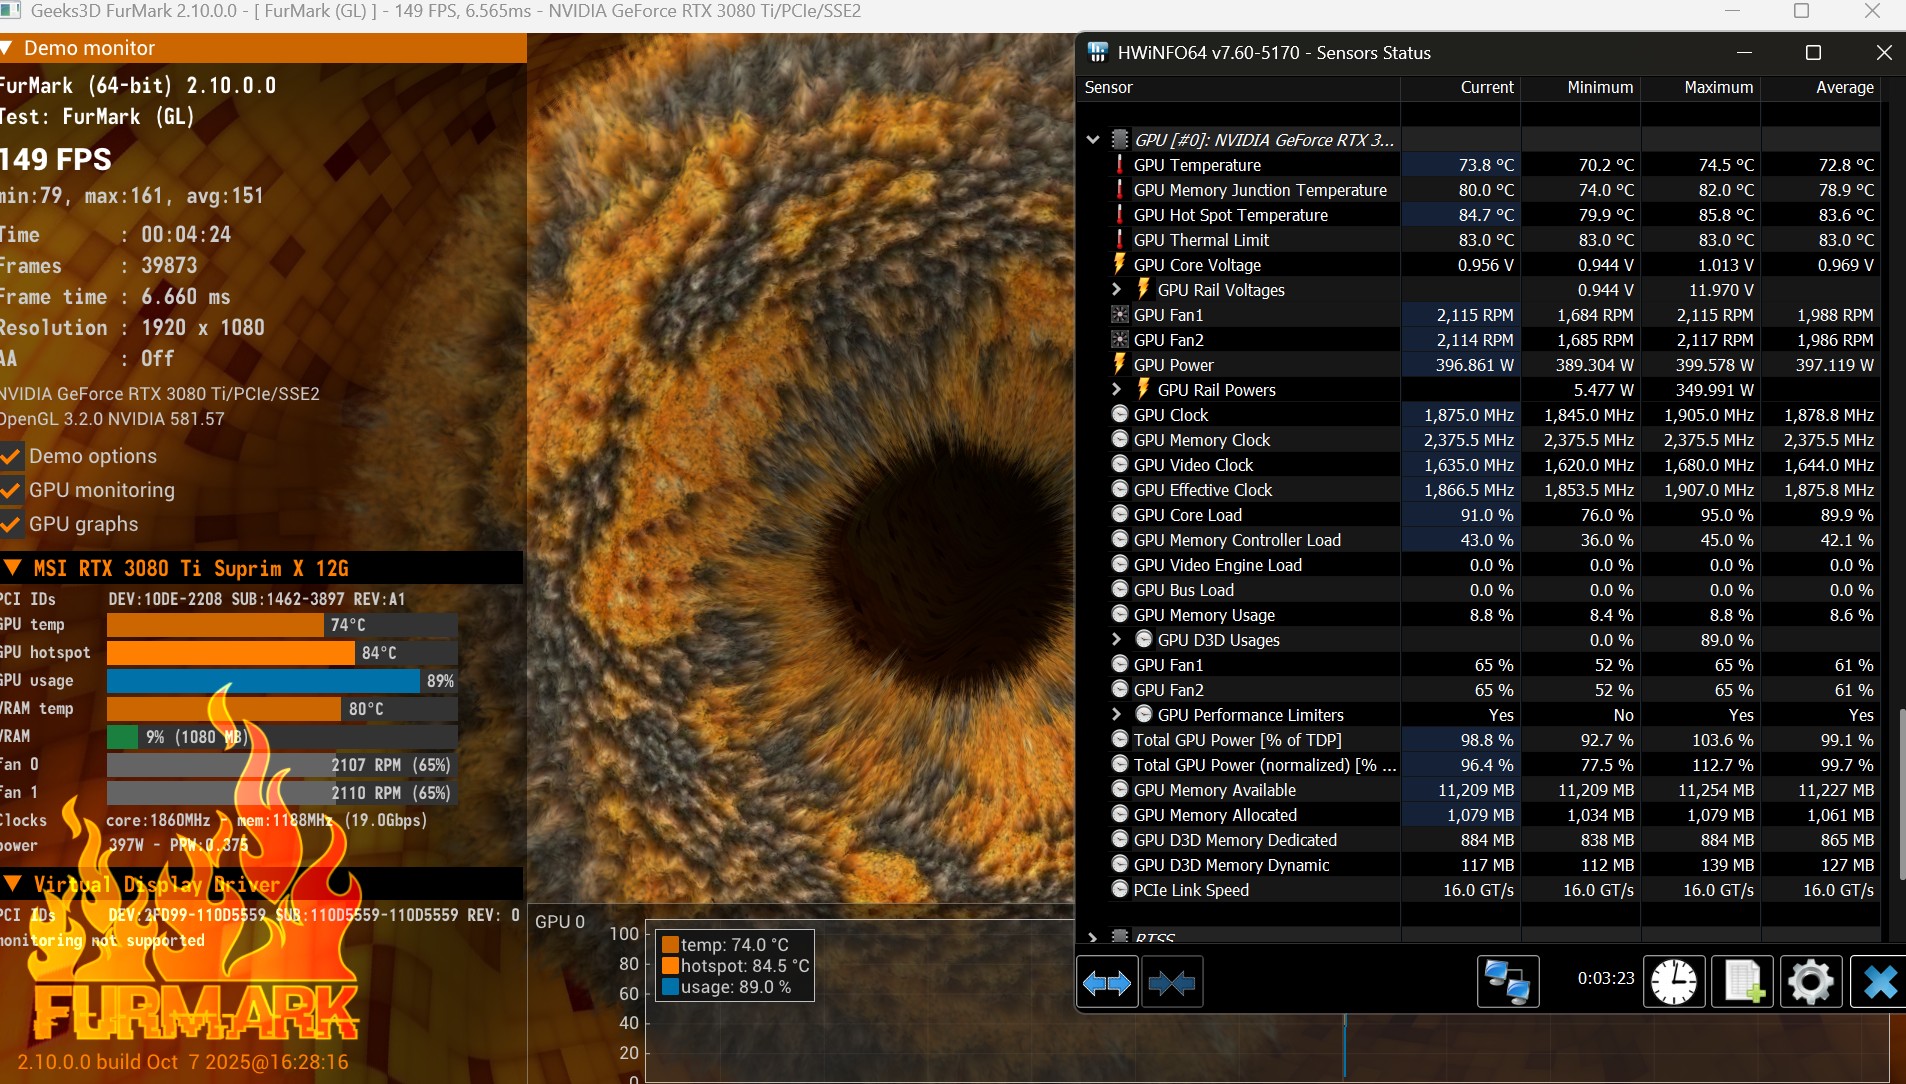Close sensors with the blue X icon
1906x1084 pixels.
click(x=1879, y=983)
